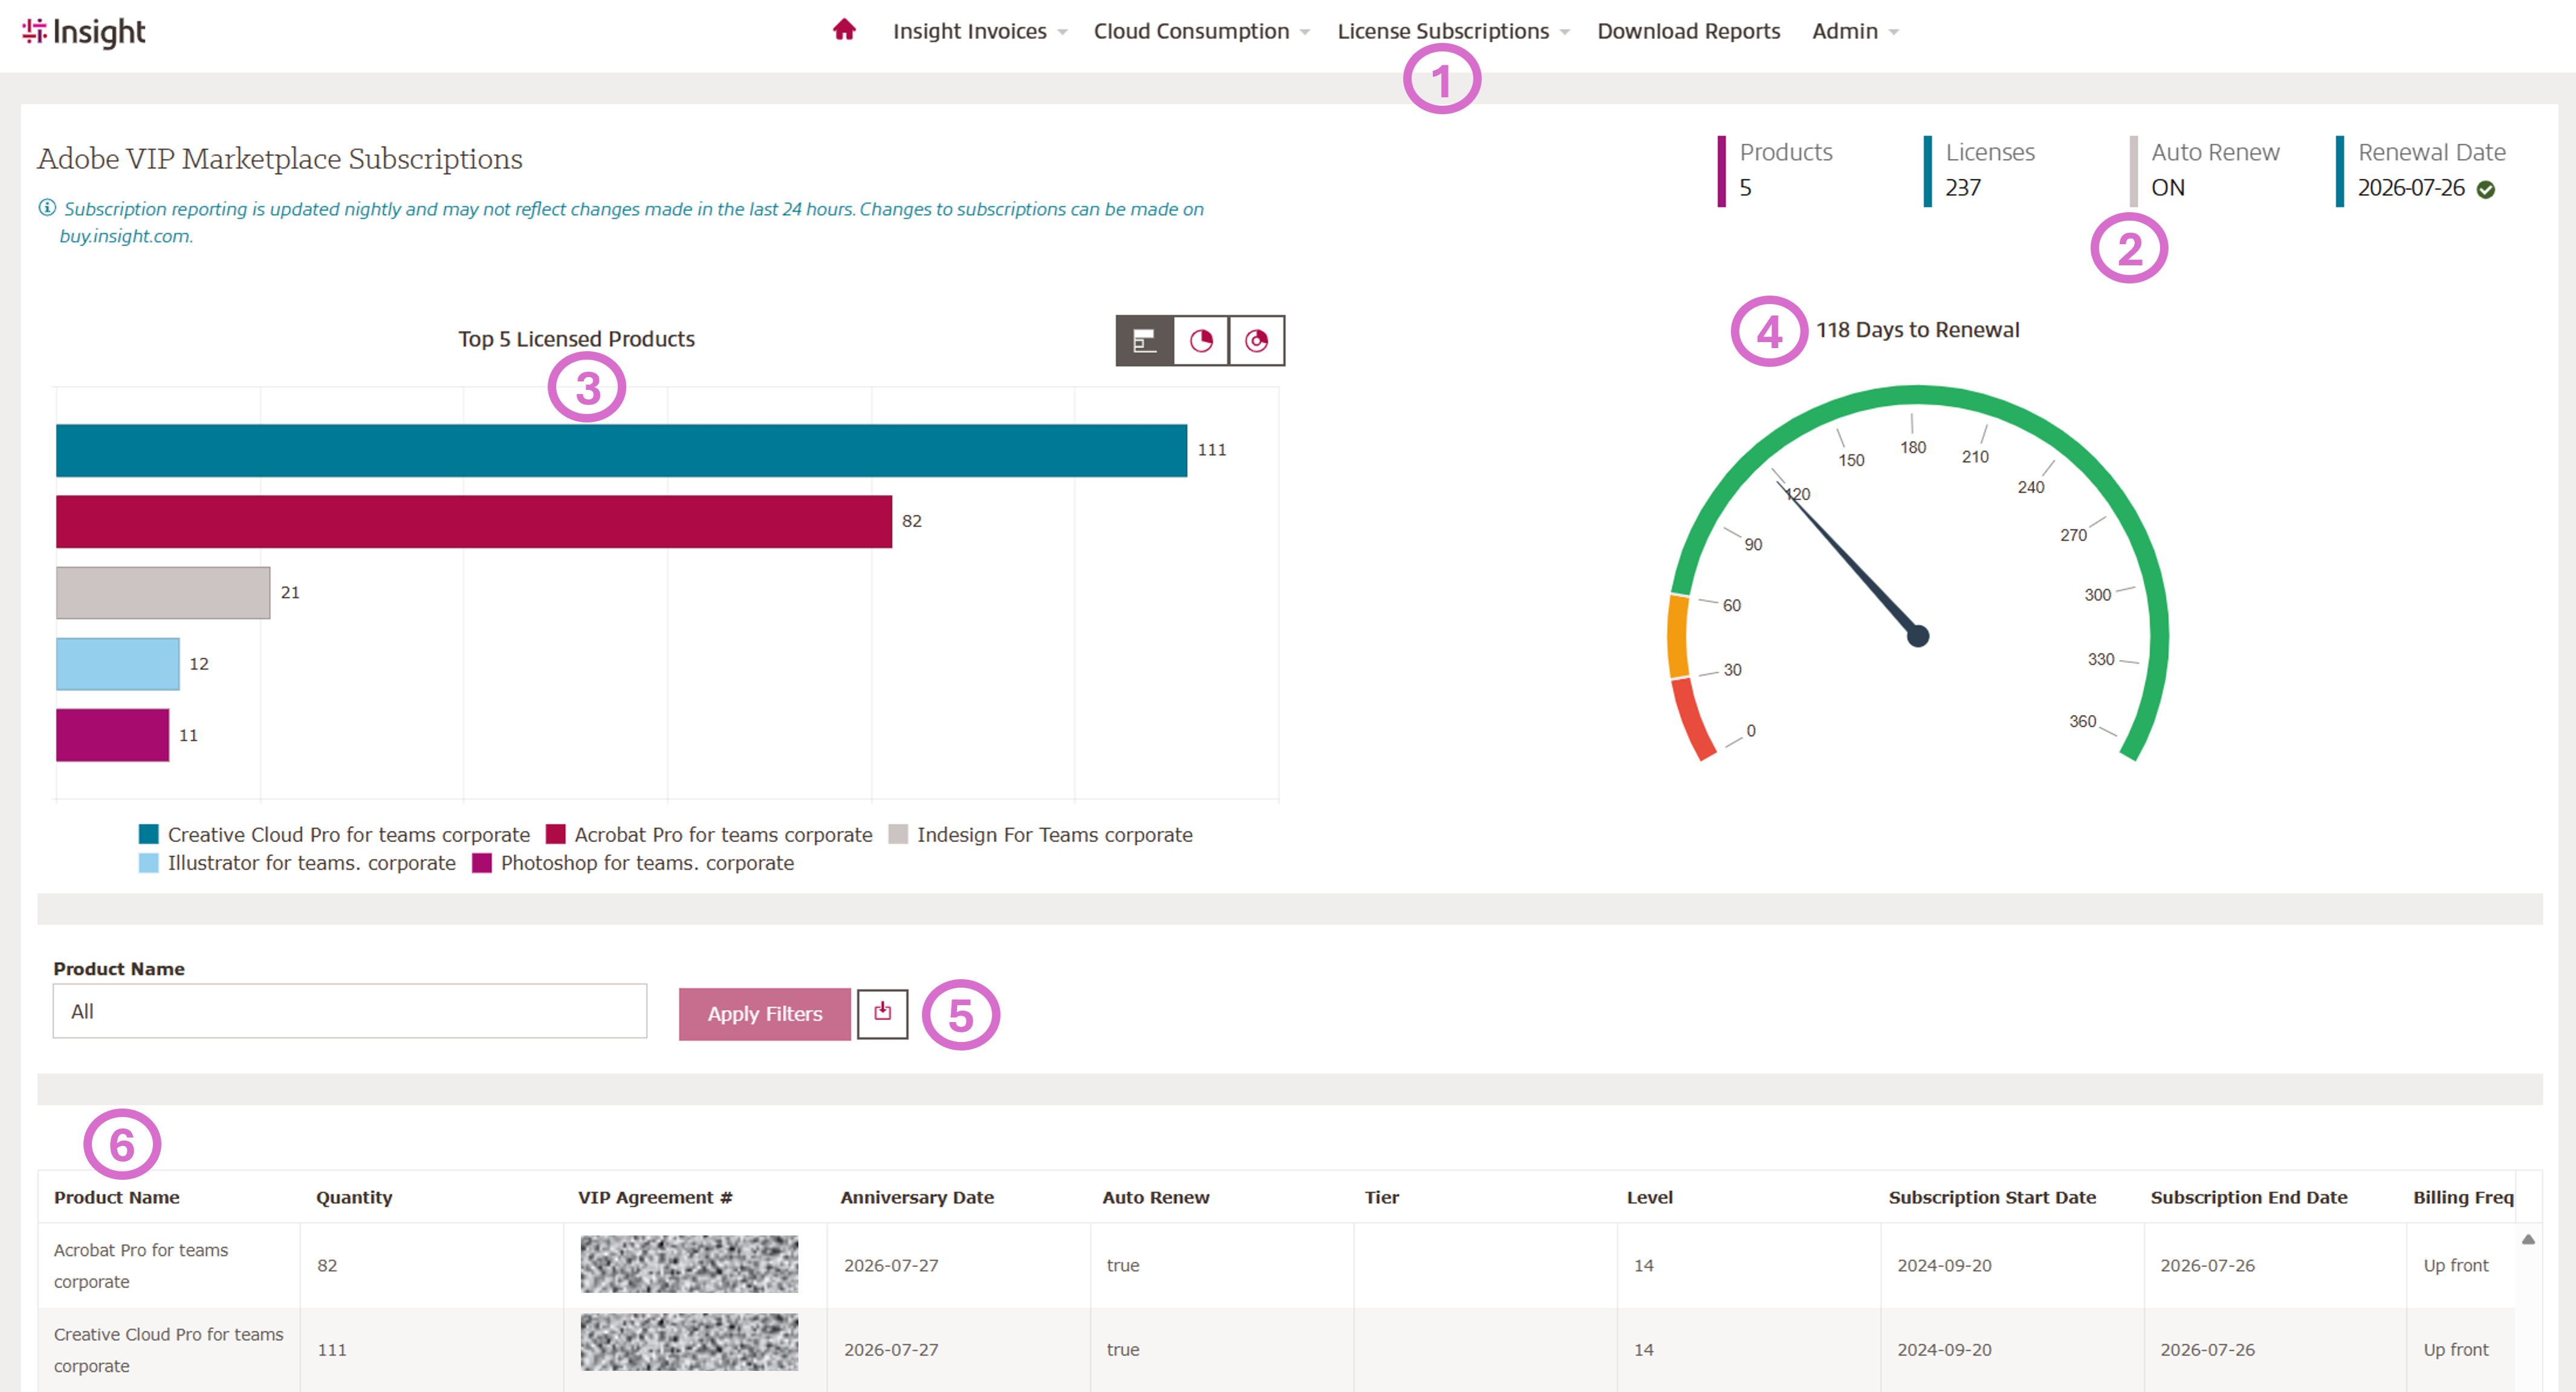The height and width of the screenshot is (1392, 2576).
Task: Click the Products count of 5
Action: coord(1745,188)
